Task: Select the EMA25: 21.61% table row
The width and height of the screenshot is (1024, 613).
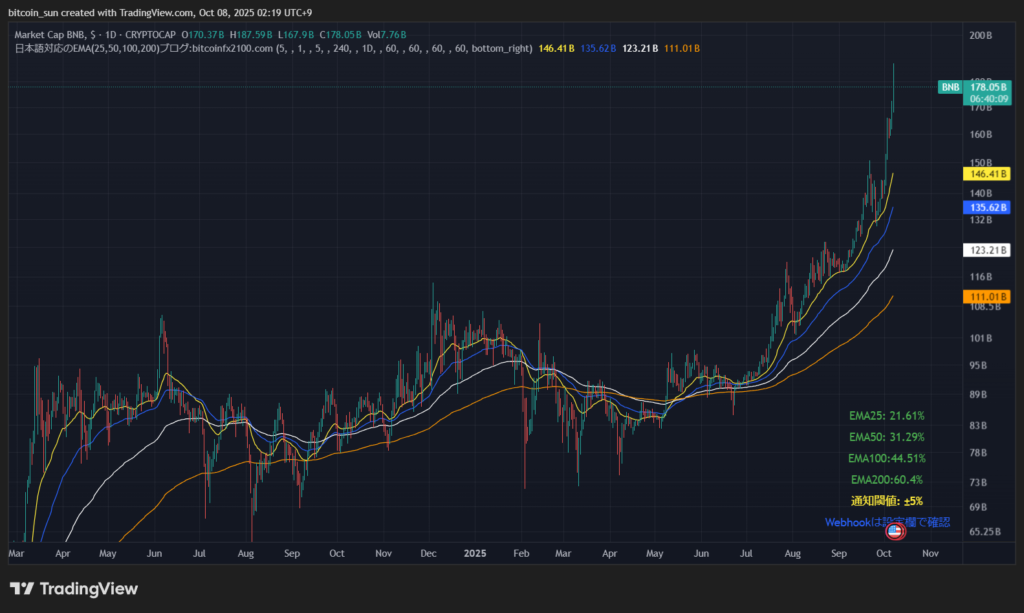Action: point(886,415)
